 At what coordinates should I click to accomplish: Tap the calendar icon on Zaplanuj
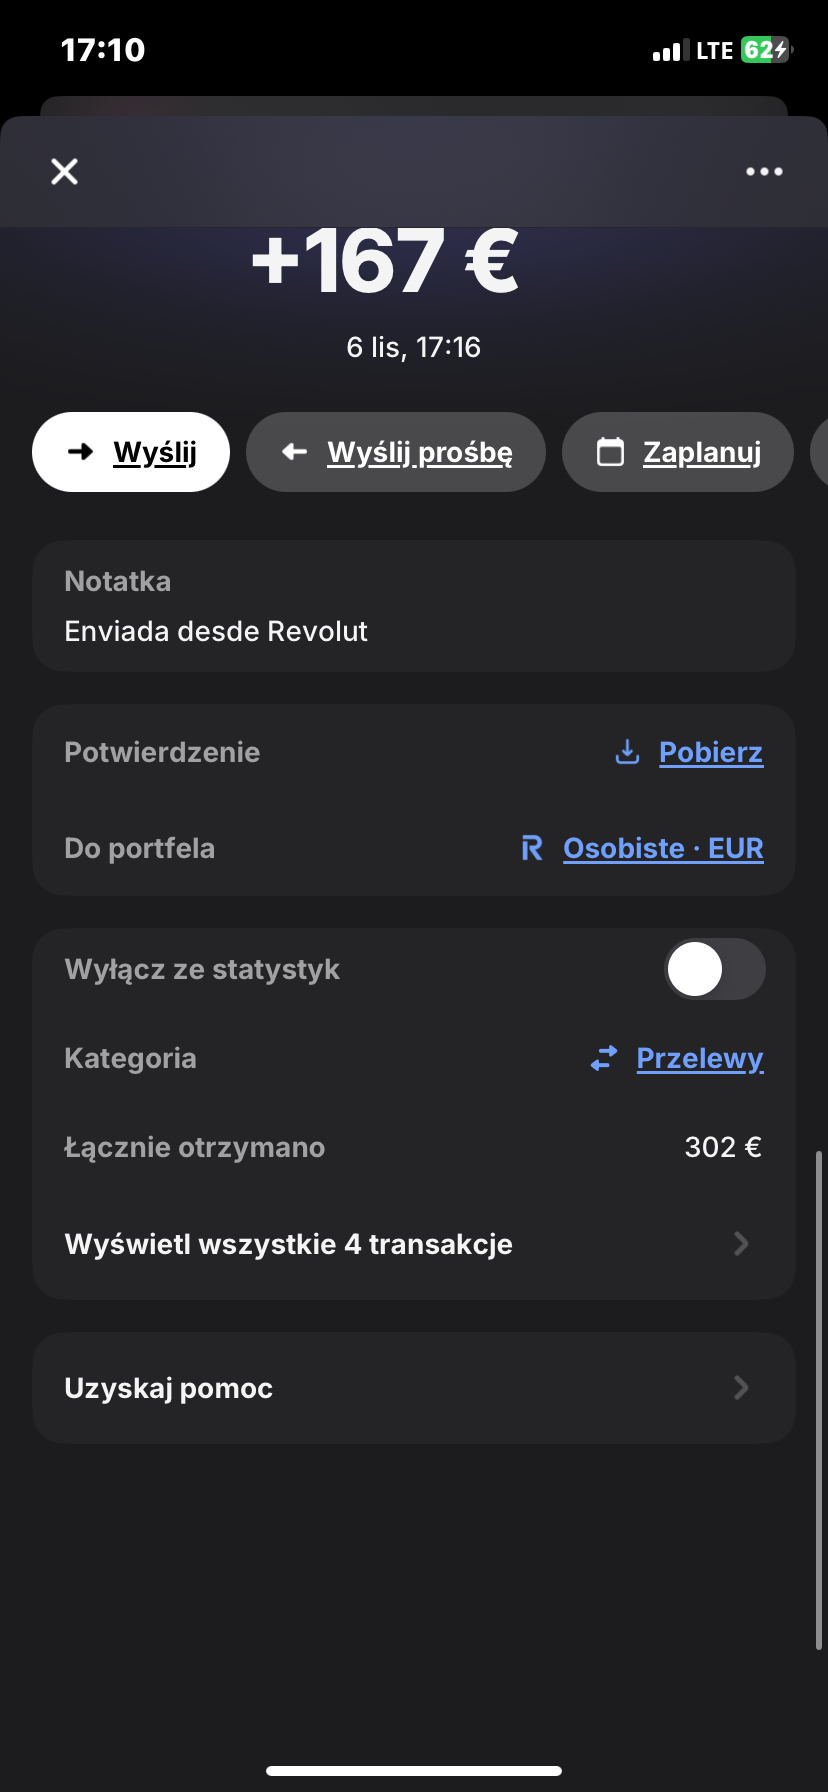pos(610,452)
